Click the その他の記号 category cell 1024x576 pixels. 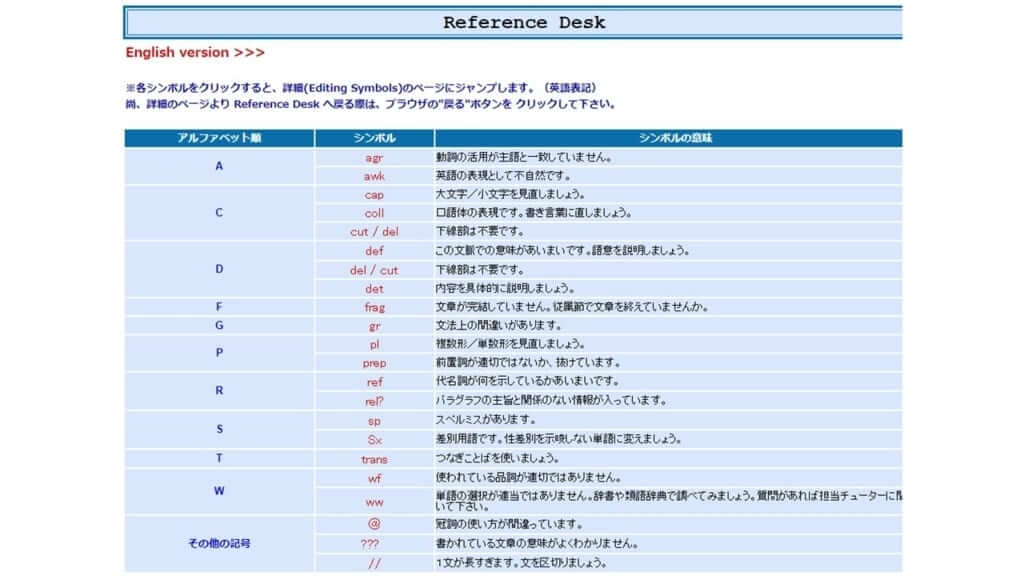[219, 543]
